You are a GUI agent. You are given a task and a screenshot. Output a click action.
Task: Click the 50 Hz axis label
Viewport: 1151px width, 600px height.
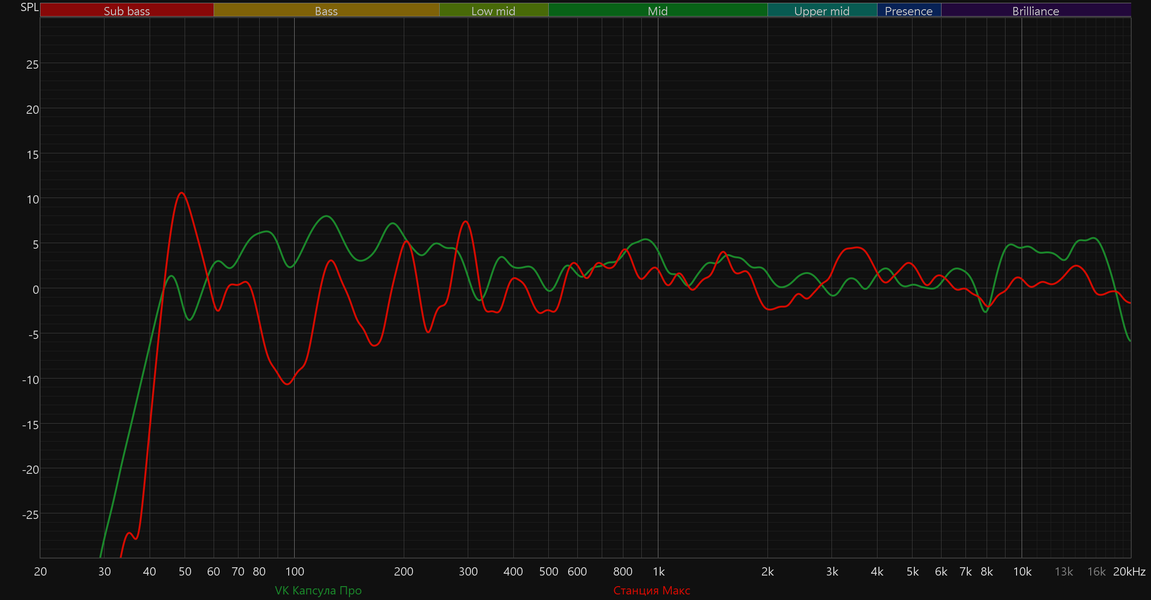(185, 572)
